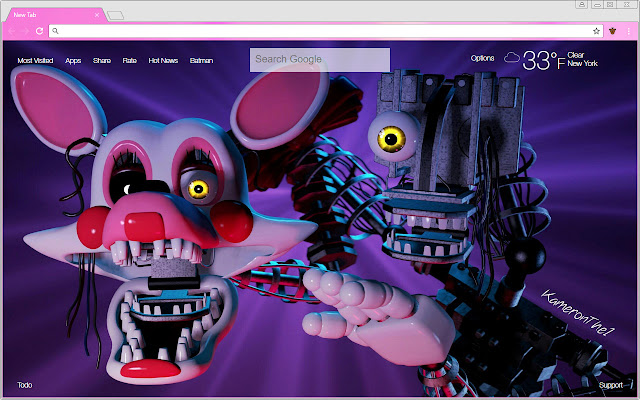Open the bear extension icon

click(612, 31)
